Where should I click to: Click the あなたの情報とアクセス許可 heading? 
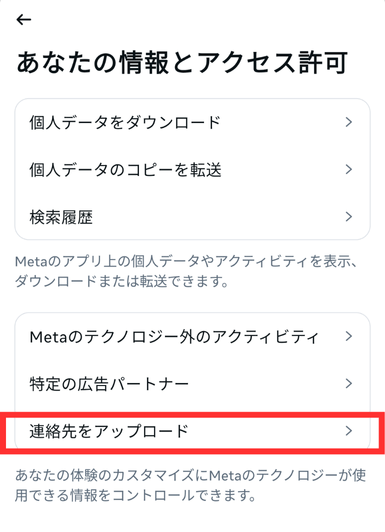click(182, 63)
